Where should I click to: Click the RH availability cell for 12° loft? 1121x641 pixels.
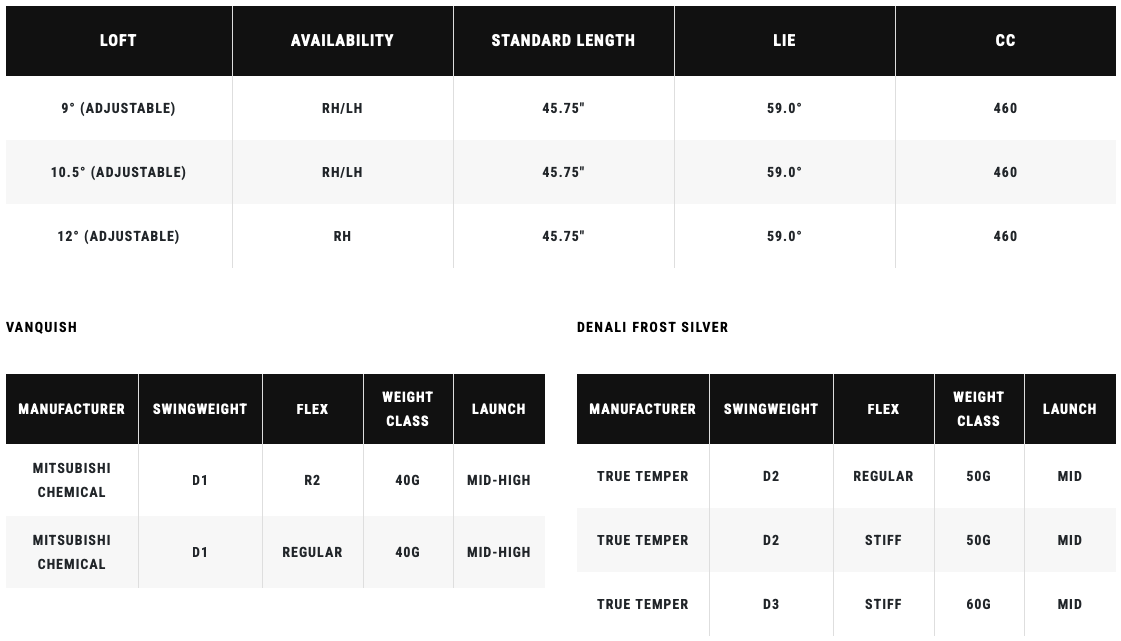point(342,236)
